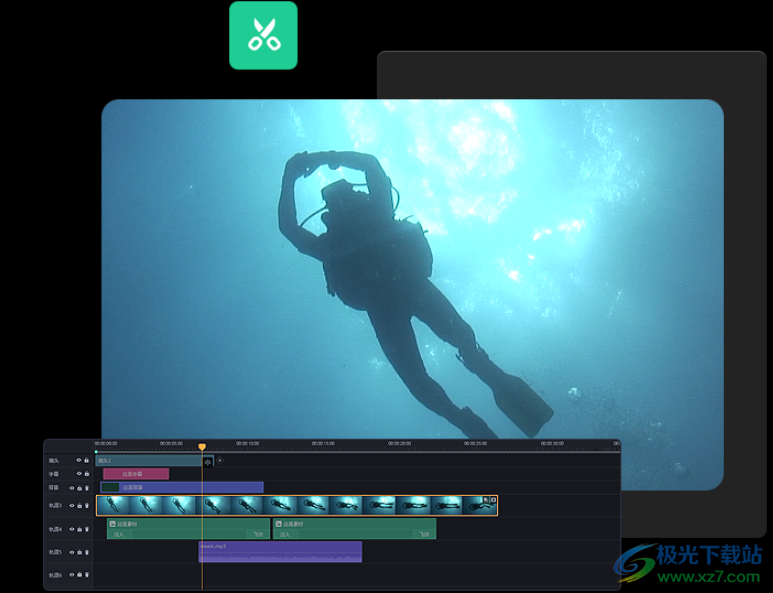The width and height of the screenshot is (773, 593).
Task: Click the trash icon on 背景 track
Action: [87, 488]
